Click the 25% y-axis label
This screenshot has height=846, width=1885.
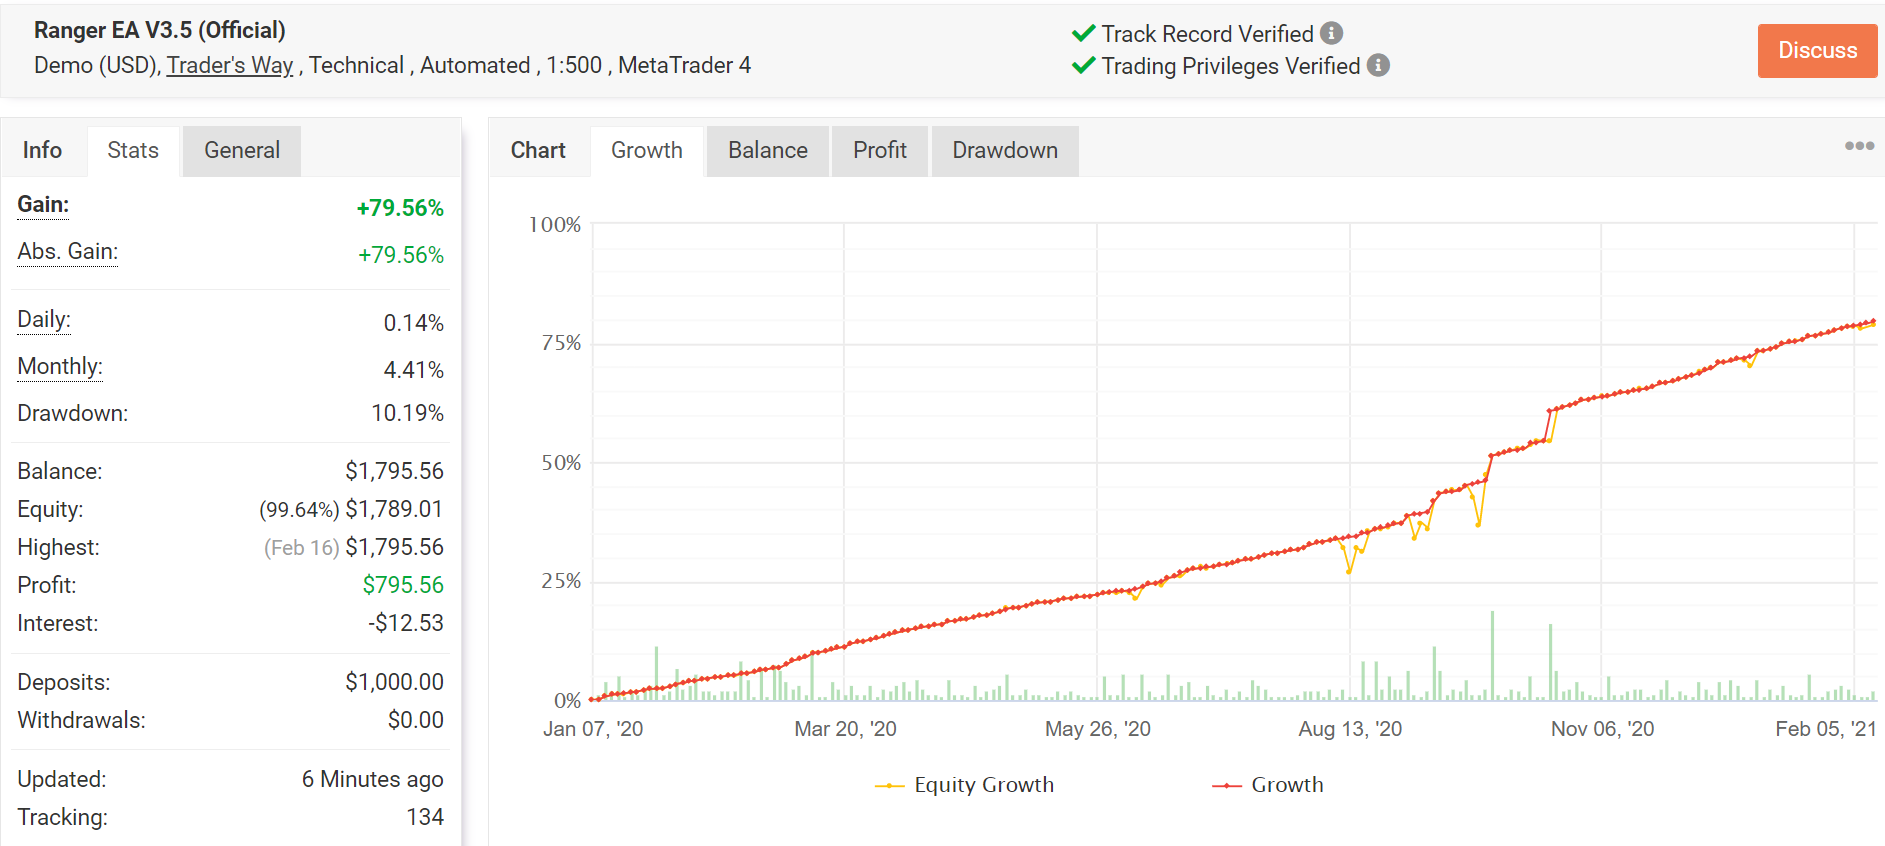pos(561,581)
